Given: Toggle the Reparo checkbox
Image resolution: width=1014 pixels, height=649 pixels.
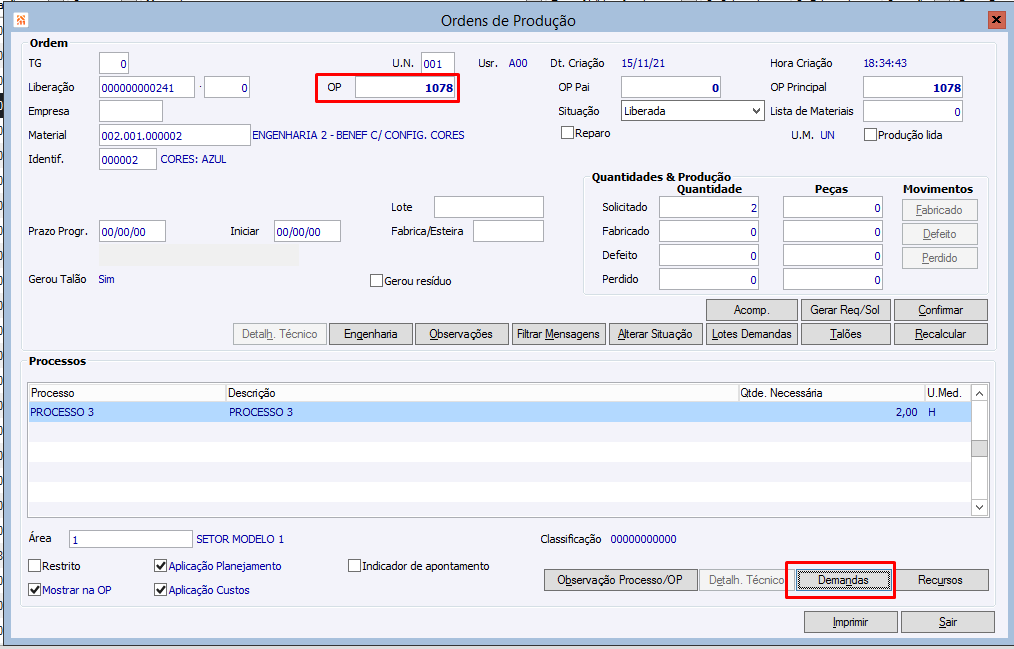Looking at the screenshot, I should click(x=567, y=133).
